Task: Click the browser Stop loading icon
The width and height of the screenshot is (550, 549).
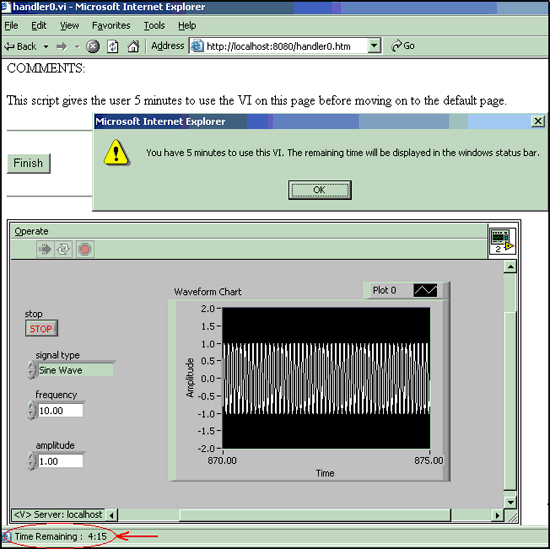Action: pyautogui.click(x=93, y=46)
